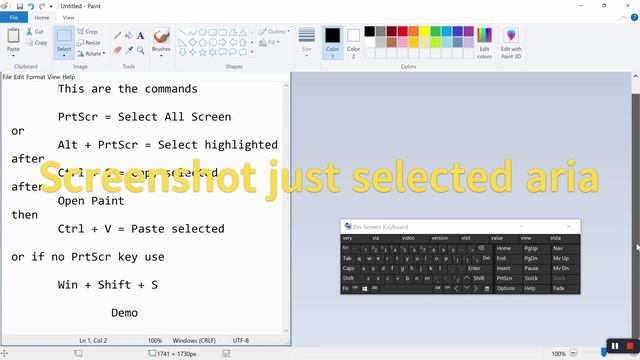Select the Eraser tool
The image size is (640, 360).
coord(118,50)
